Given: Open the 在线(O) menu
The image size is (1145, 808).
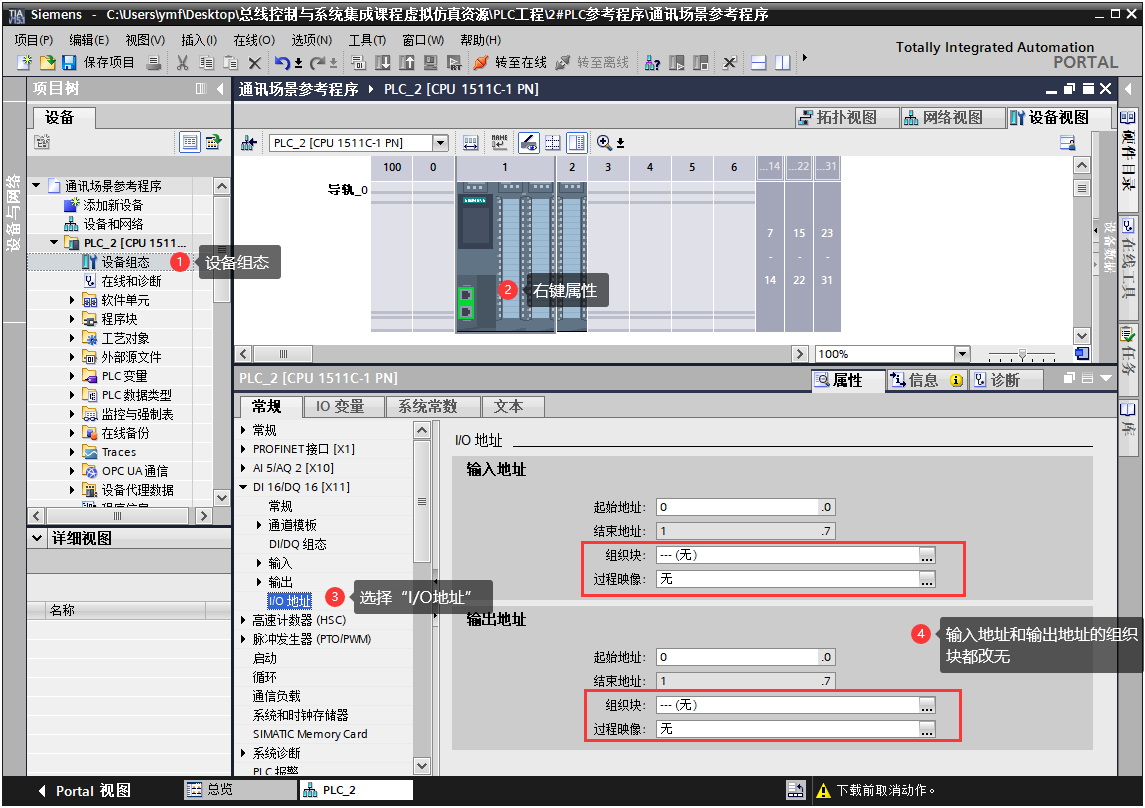Looking at the screenshot, I should [x=254, y=40].
